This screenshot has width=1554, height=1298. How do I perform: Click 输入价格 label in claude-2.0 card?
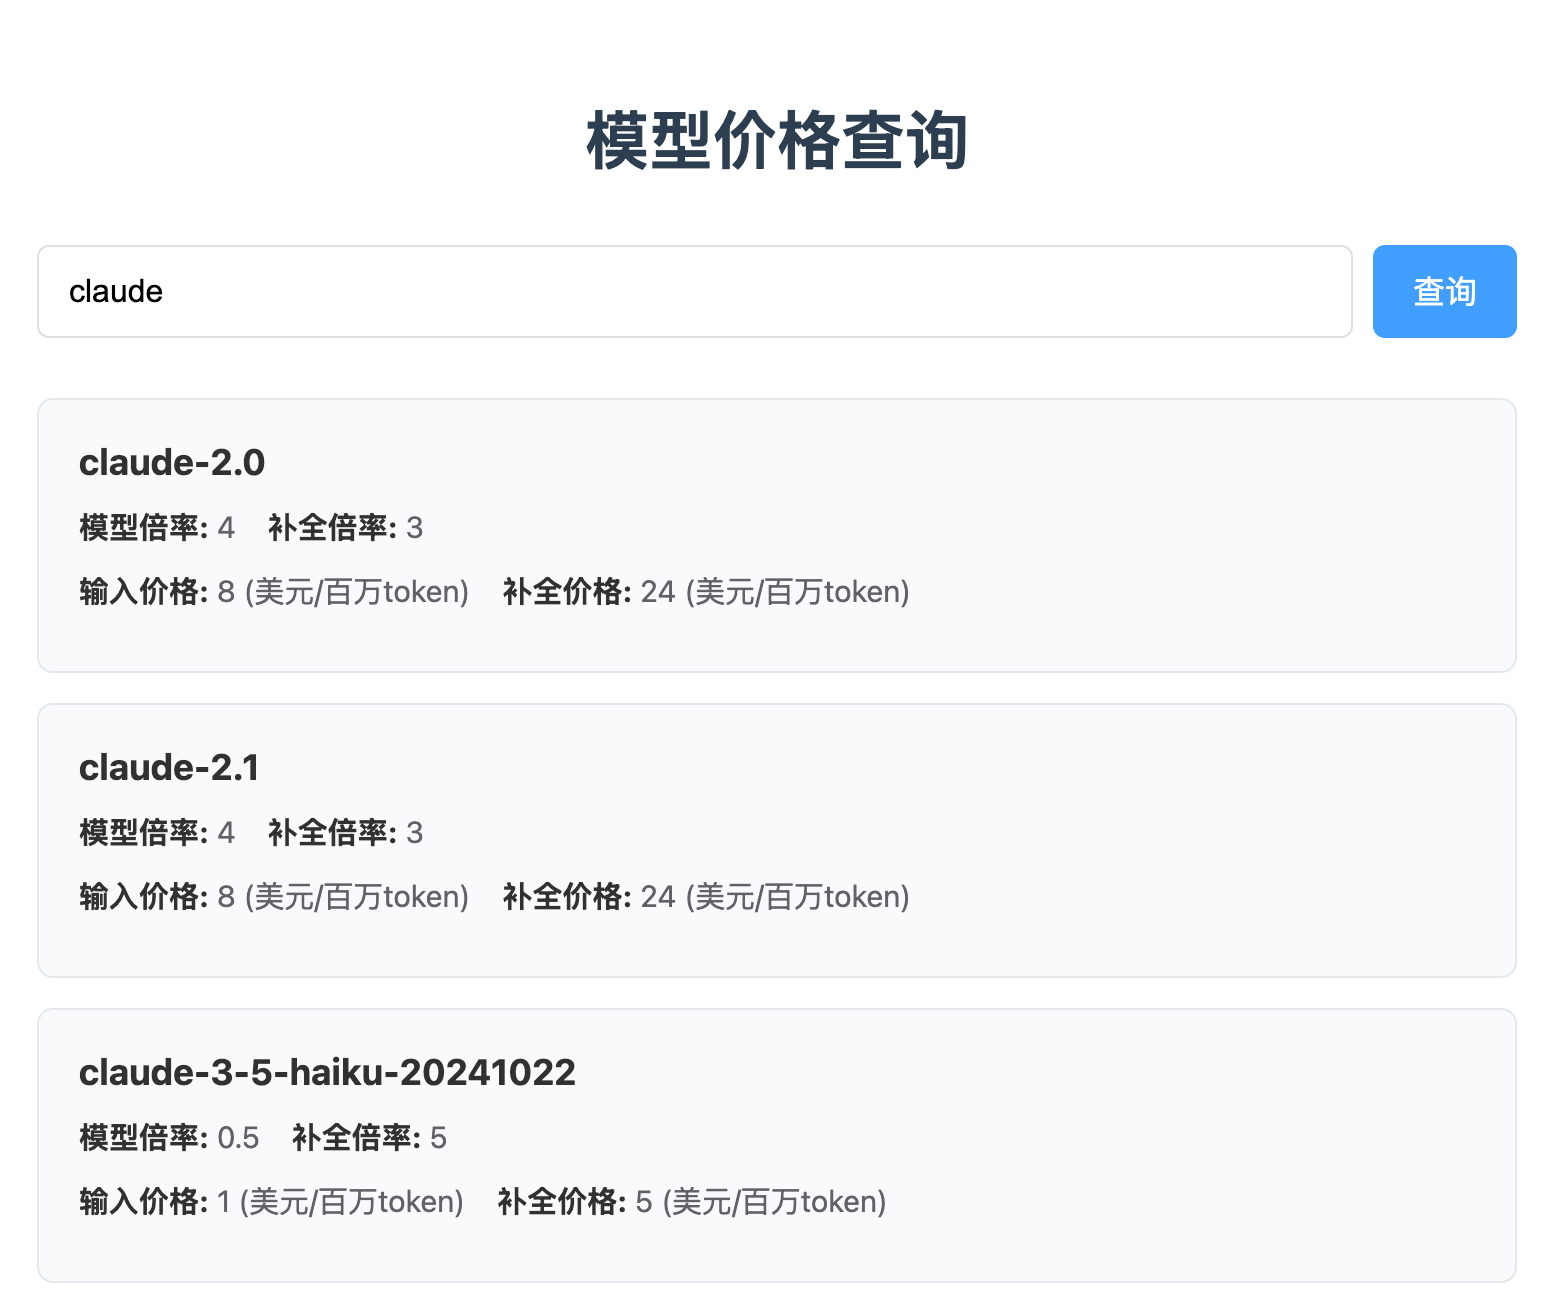point(143,591)
